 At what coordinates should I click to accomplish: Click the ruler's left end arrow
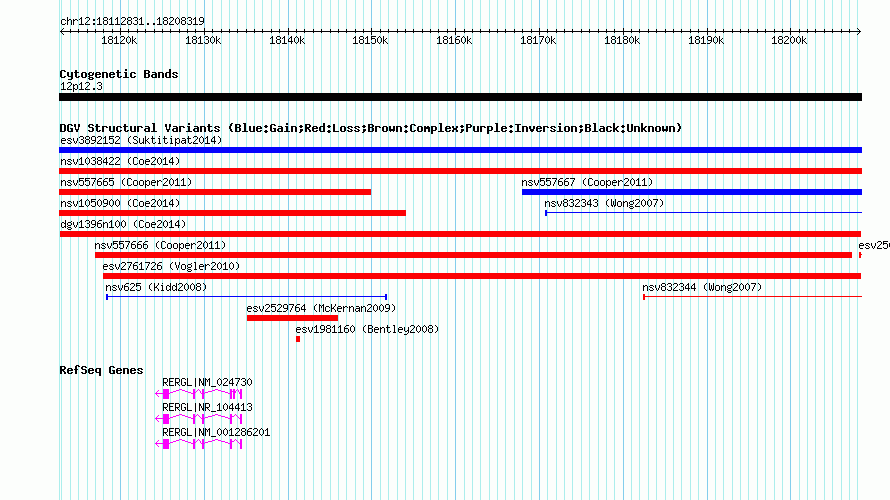[62, 32]
